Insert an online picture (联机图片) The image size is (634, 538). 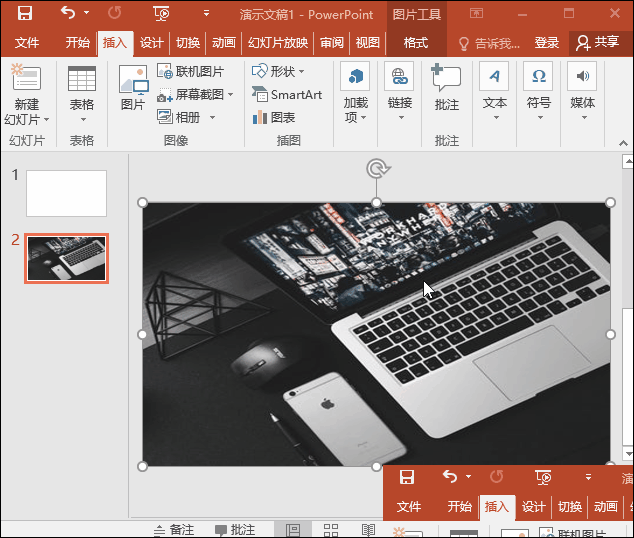coord(191,72)
